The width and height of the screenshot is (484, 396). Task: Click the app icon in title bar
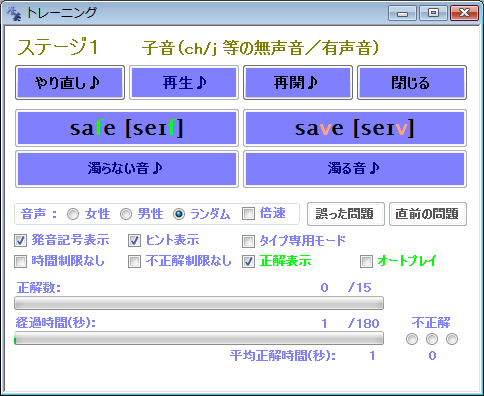tap(14, 13)
